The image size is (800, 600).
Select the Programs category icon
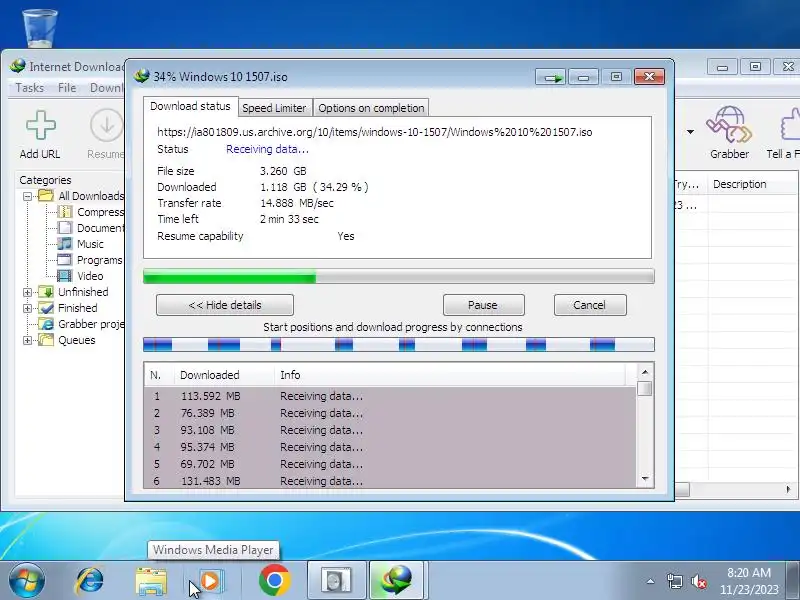tap(65, 260)
